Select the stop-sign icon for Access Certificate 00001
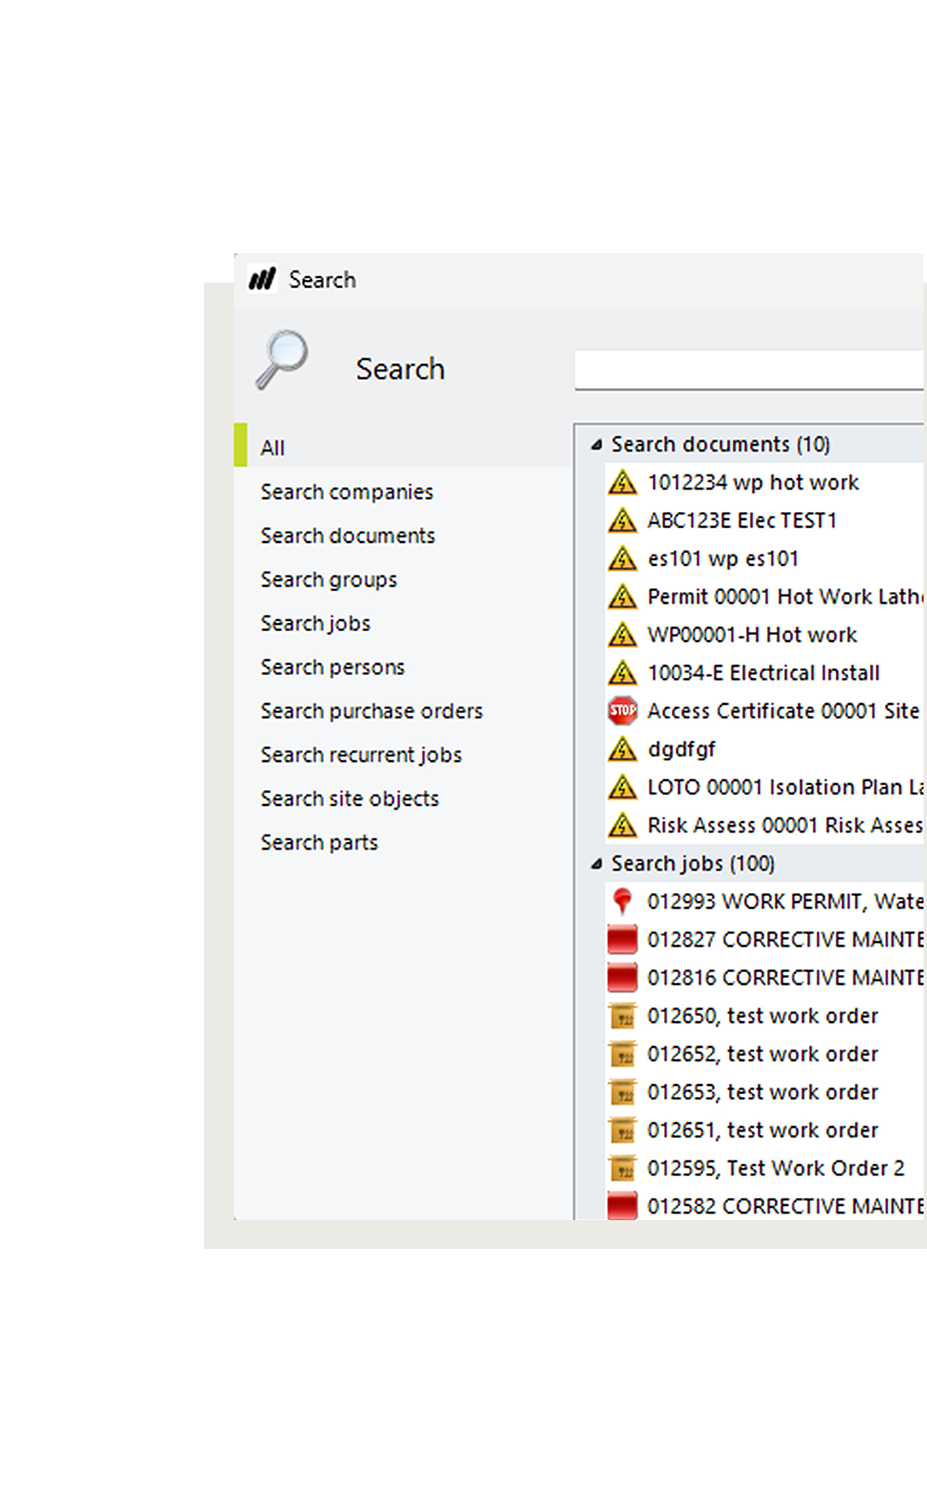Screen dimensions: 927x1497 pyautogui.click(x=622, y=710)
